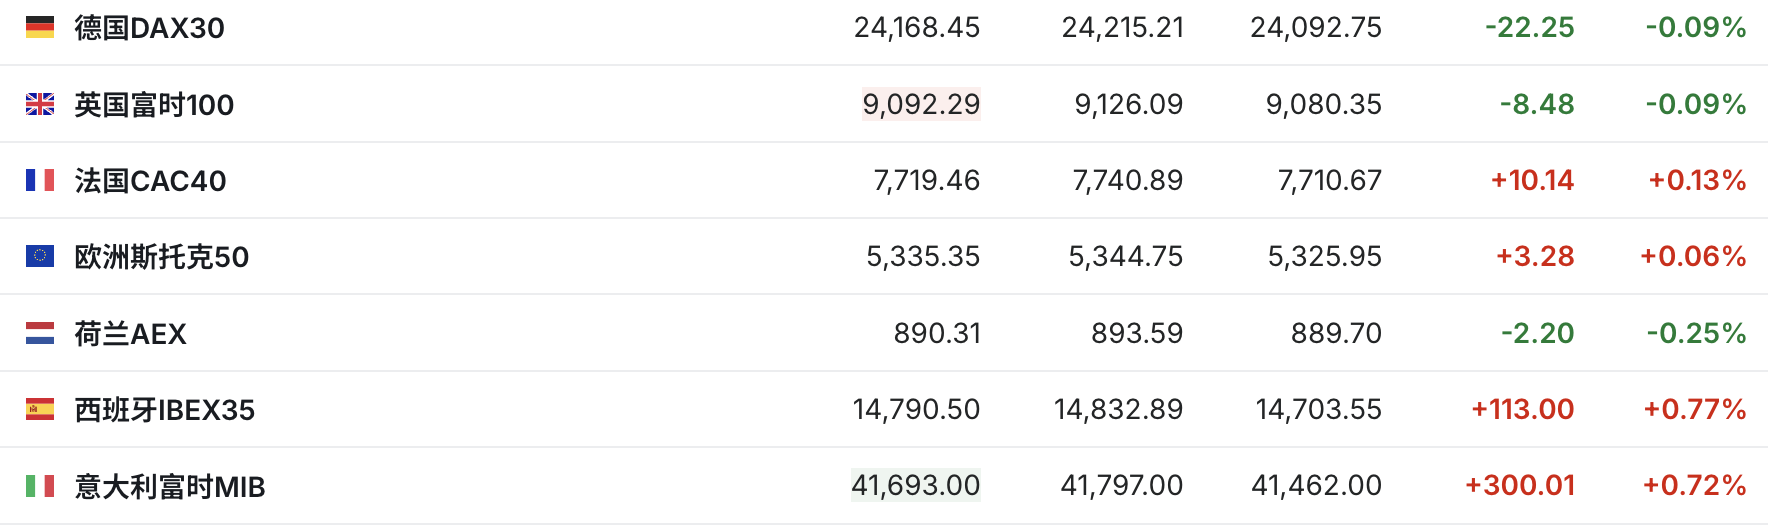Click the Netherlands flag icon
The width and height of the screenshot is (1768, 528).
coord(40,333)
